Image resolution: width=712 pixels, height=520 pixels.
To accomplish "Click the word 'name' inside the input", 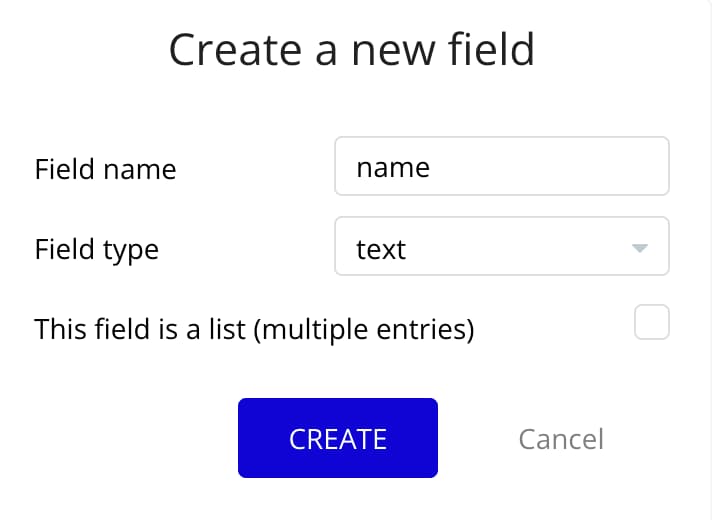I will pyautogui.click(x=393, y=168).
